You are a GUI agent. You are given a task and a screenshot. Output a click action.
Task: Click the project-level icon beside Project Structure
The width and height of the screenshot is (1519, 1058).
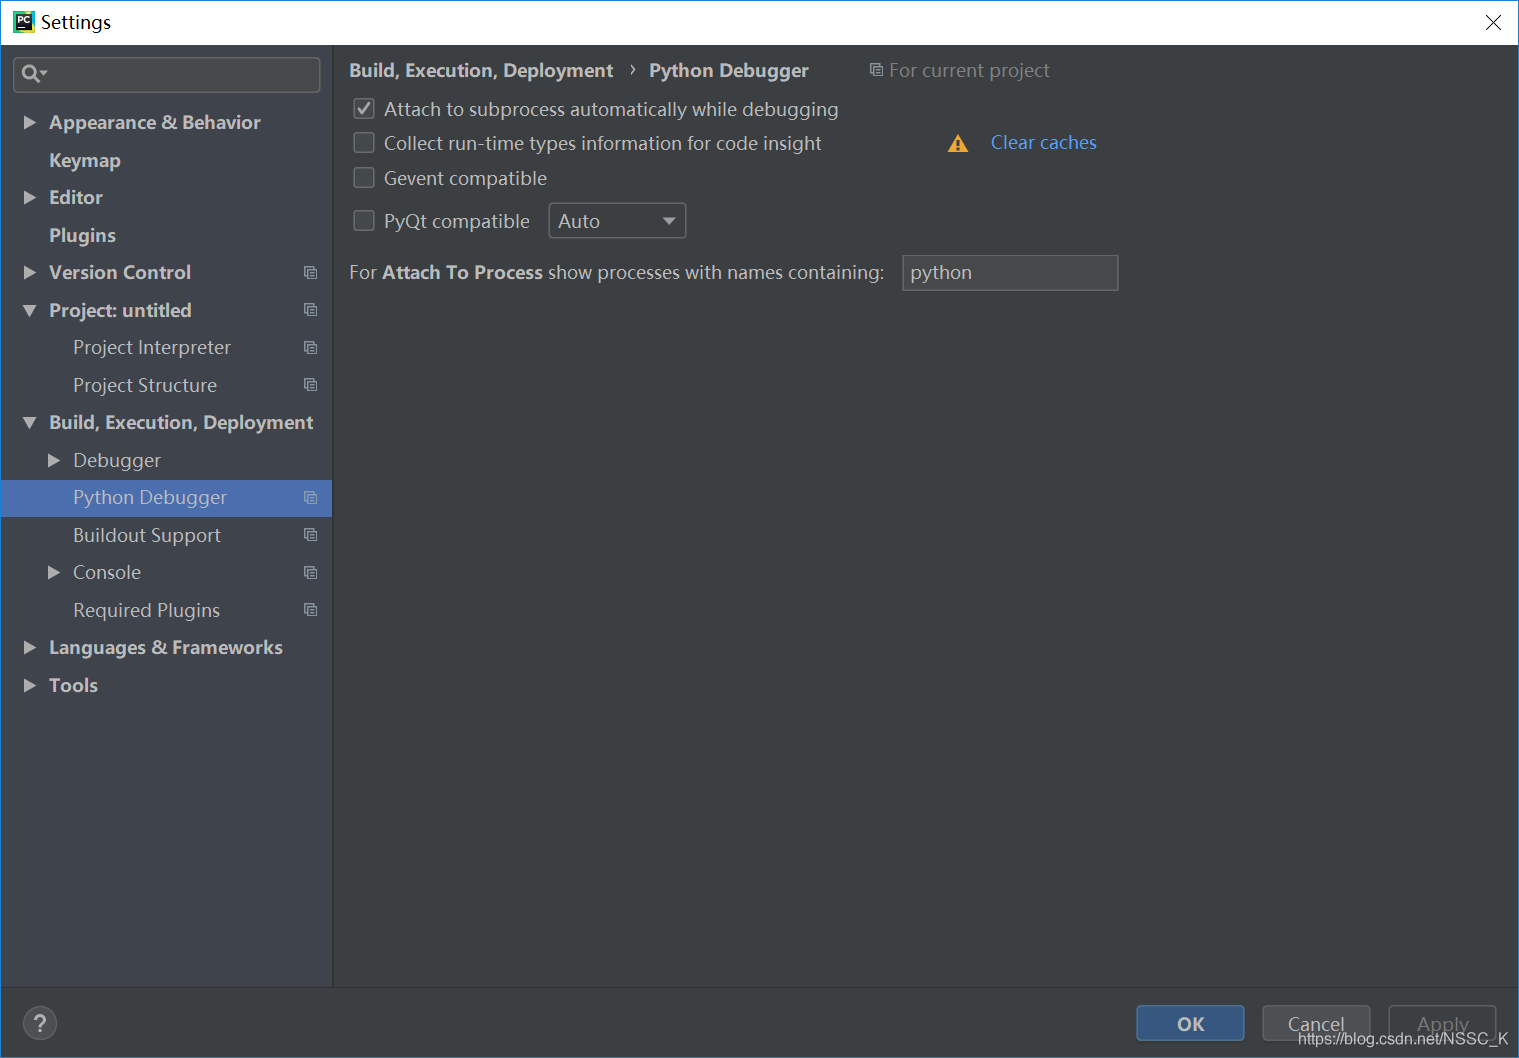point(311,385)
